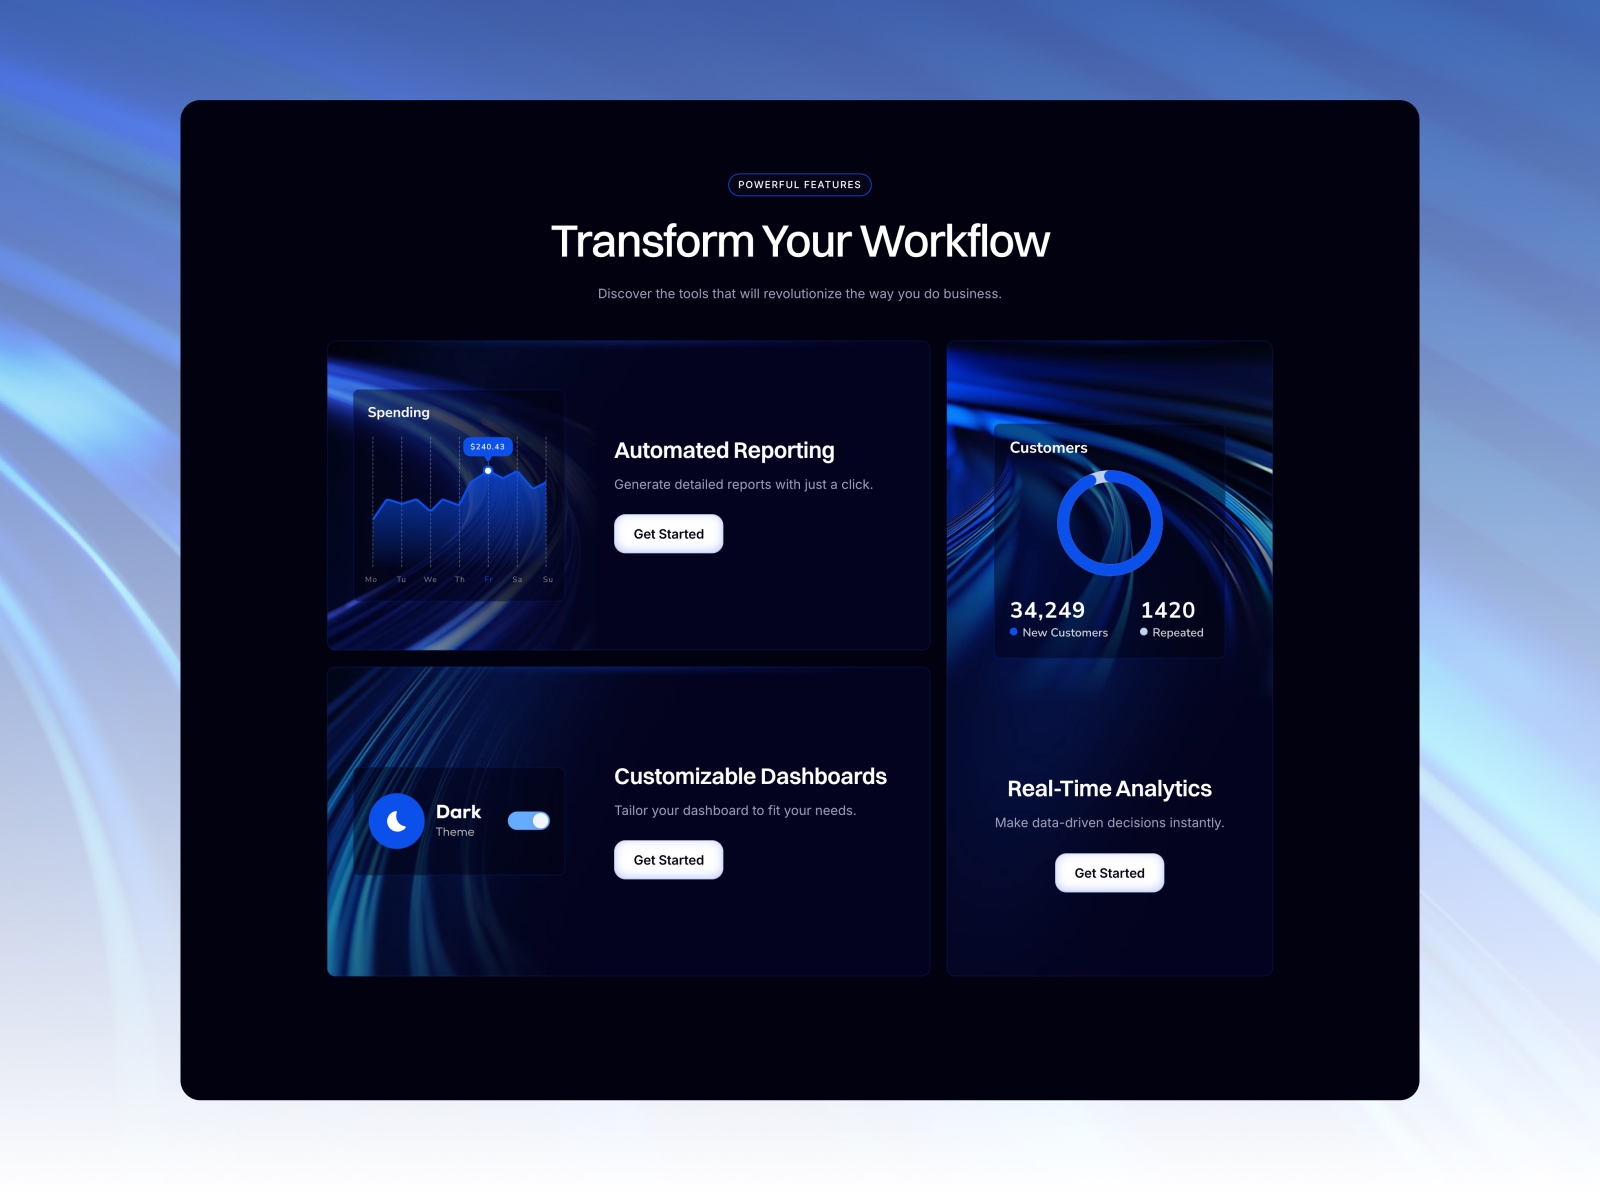This screenshot has width=1600, height=1200.
Task: Click Get Started under Automated Reporting
Action: 667,533
